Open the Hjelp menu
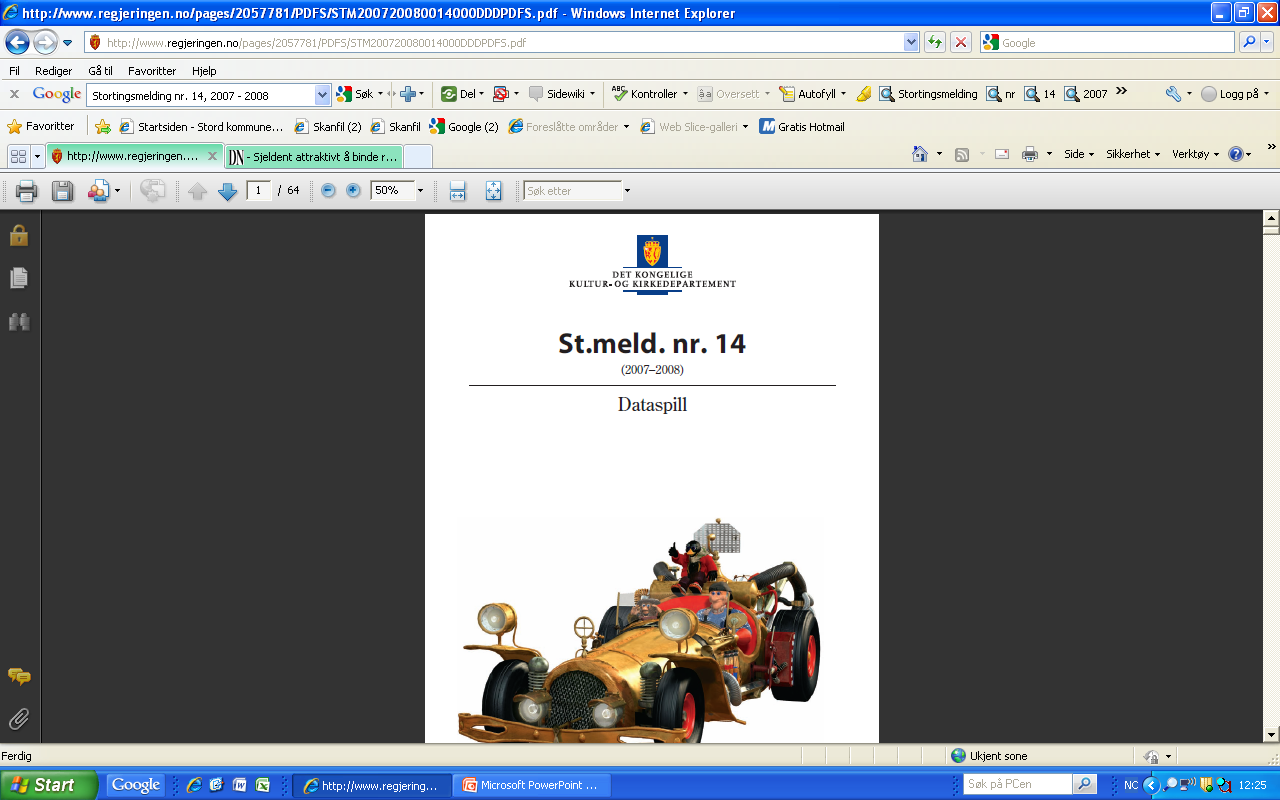1280x800 pixels. 204,71
